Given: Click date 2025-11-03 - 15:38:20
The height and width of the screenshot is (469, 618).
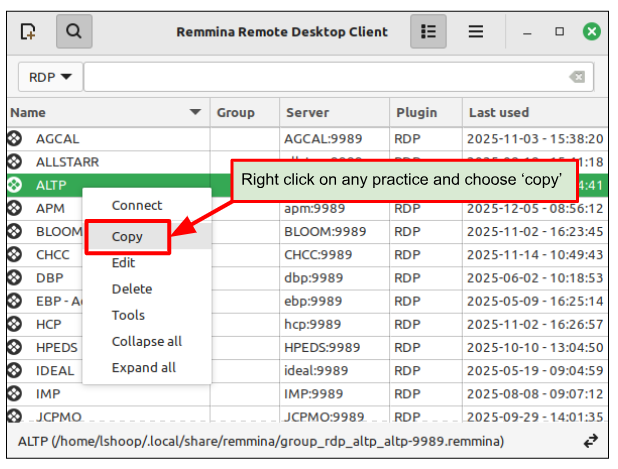Looking at the screenshot, I should click(x=535, y=139).
